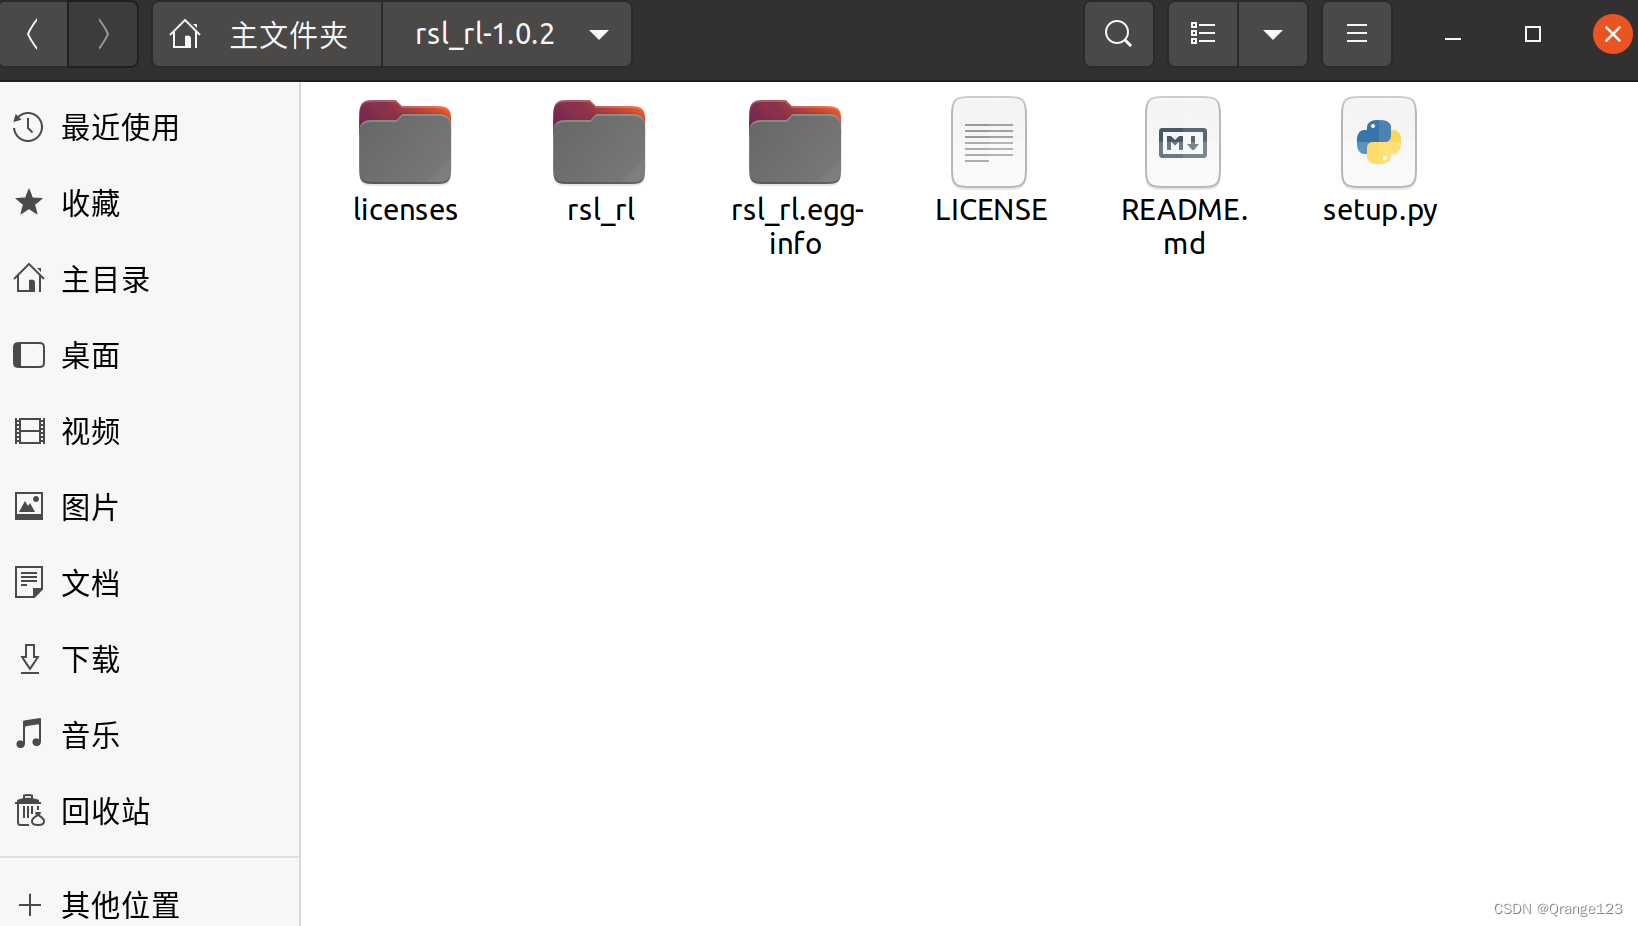Select the rsl_rl folder icon
This screenshot has width=1638, height=926.
(x=599, y=142)
